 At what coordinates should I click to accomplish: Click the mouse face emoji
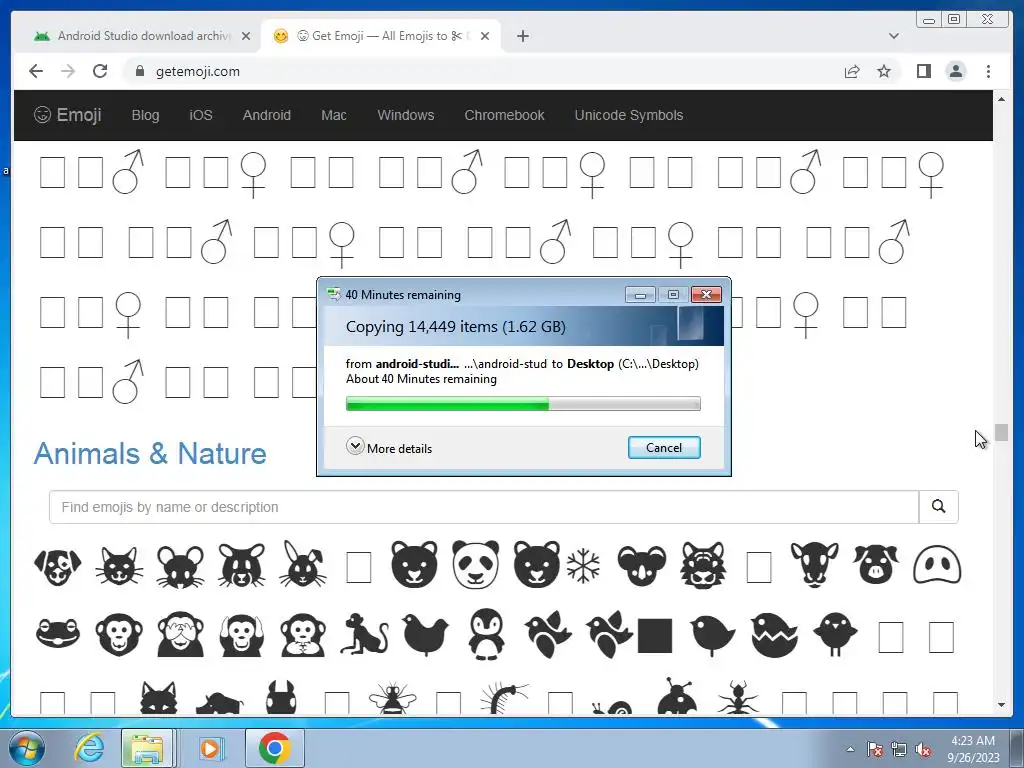[x=180, y=566]
